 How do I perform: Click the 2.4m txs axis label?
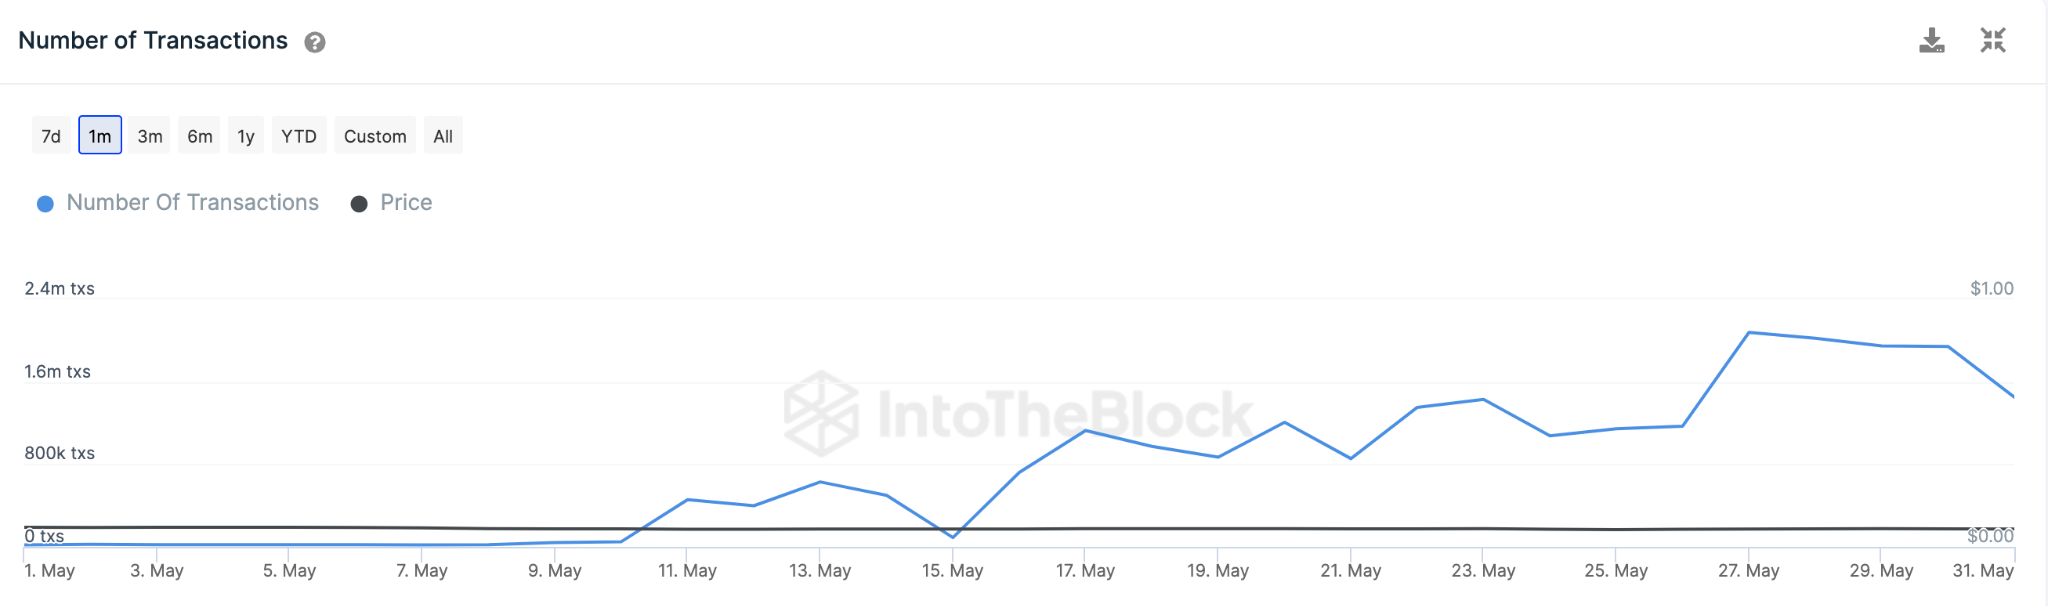pyautogui.click(x=60, y=289)
